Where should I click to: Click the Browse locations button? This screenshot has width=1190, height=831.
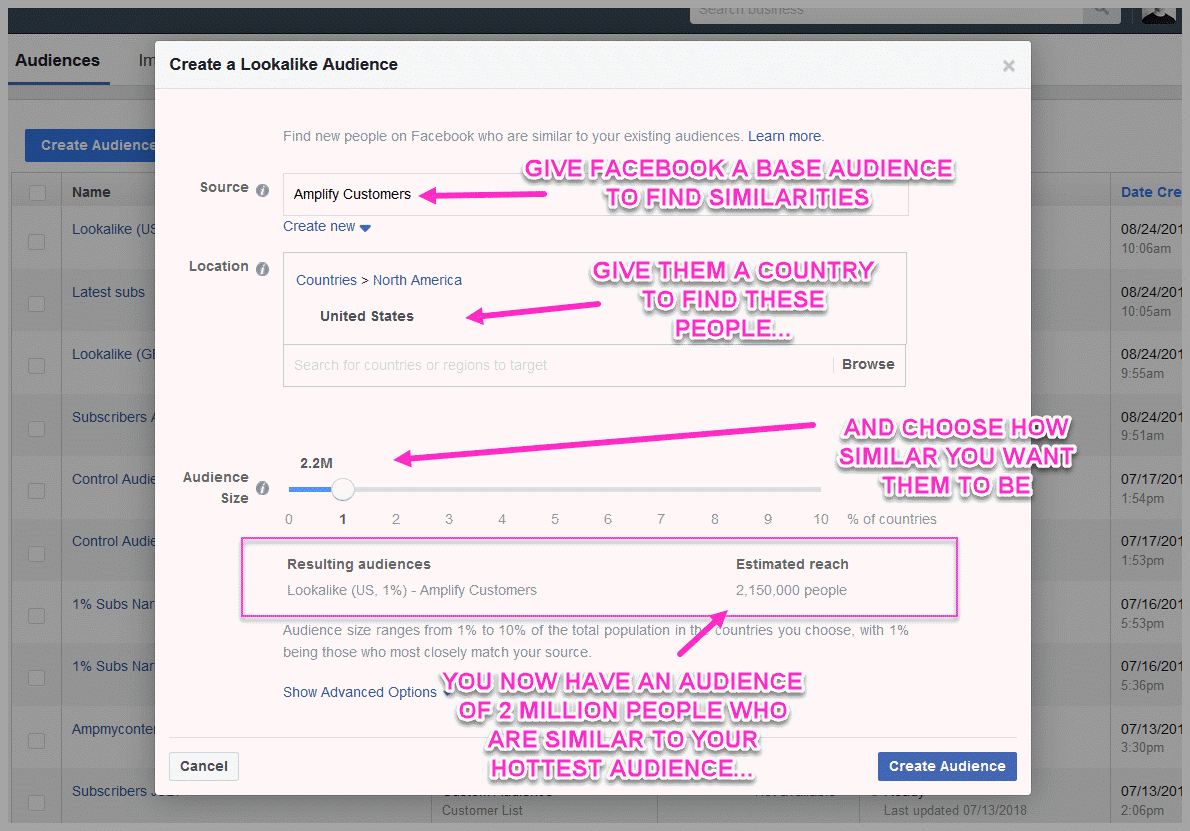coord(868,364)
